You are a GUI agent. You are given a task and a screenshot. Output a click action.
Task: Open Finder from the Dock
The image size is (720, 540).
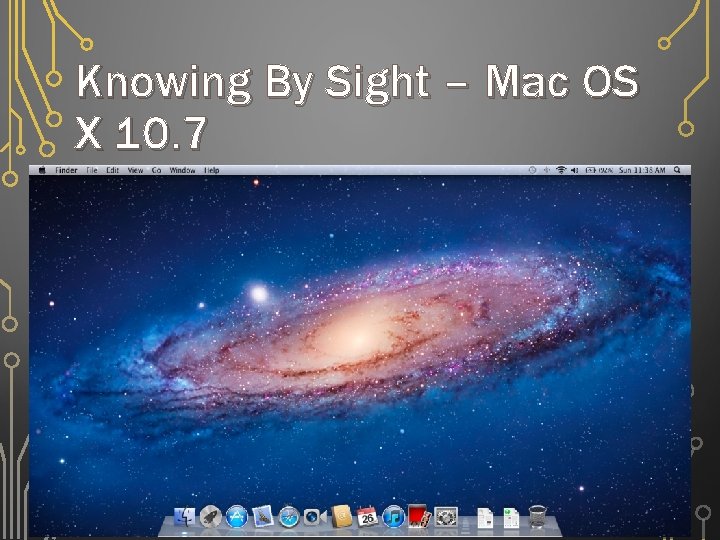point(185,517)
